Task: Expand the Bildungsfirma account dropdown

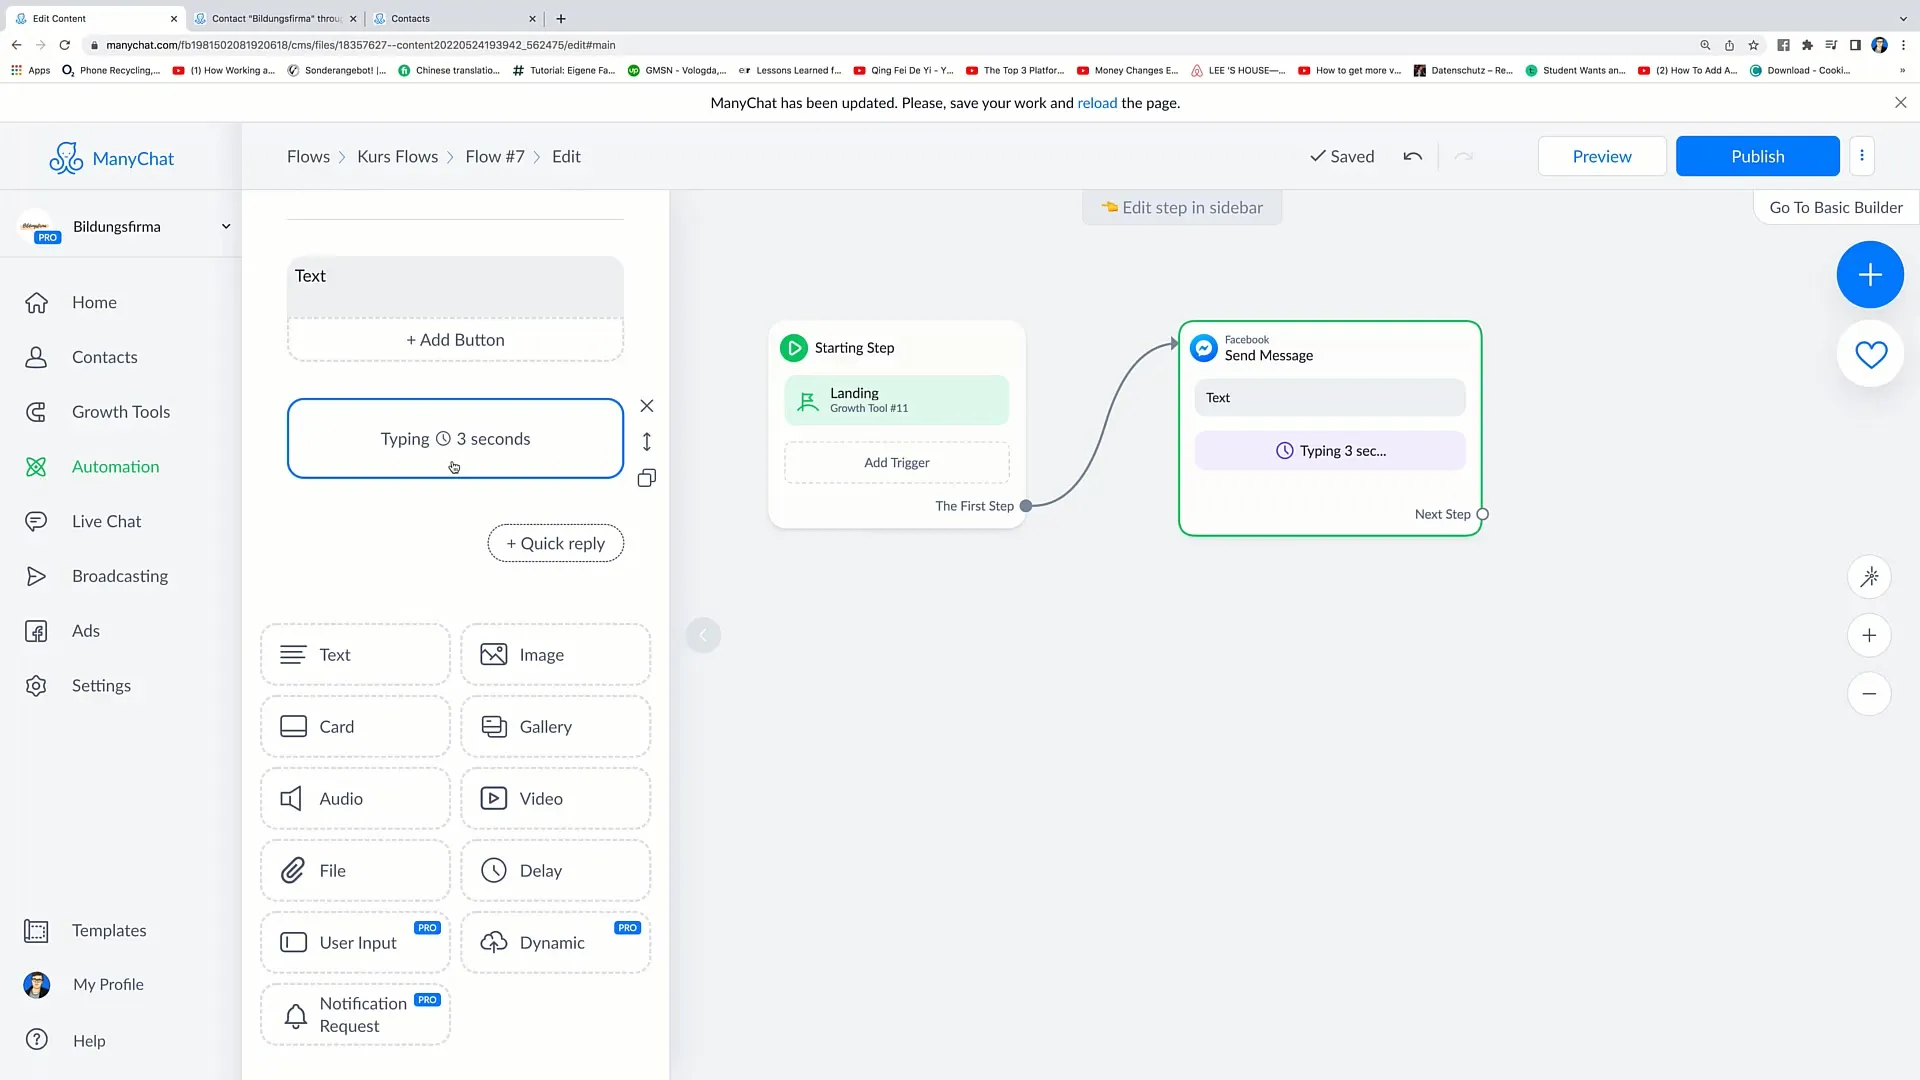Action: tap(224, 225)
